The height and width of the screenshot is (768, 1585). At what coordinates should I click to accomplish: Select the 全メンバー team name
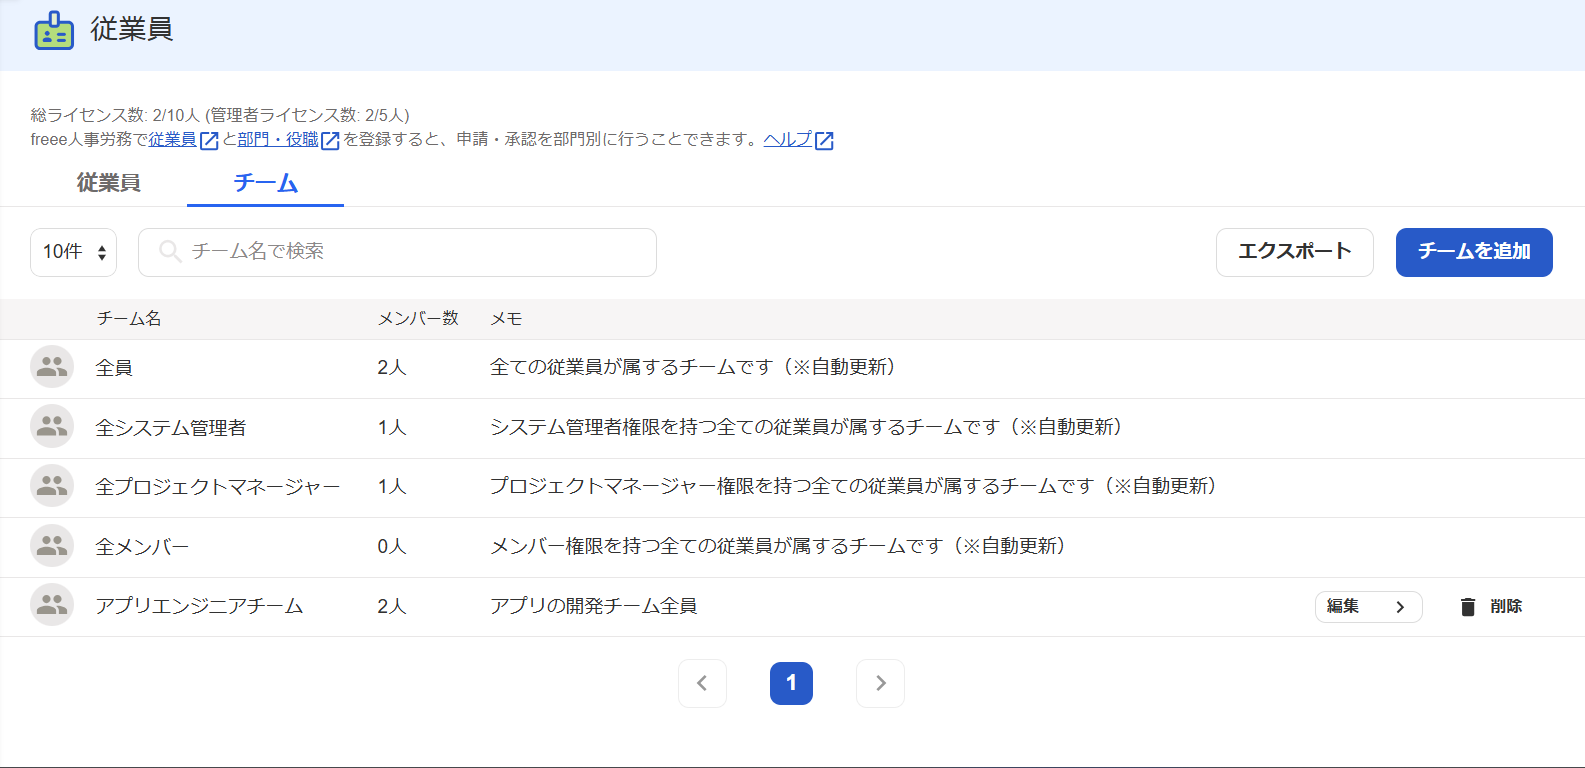point(142,547)
